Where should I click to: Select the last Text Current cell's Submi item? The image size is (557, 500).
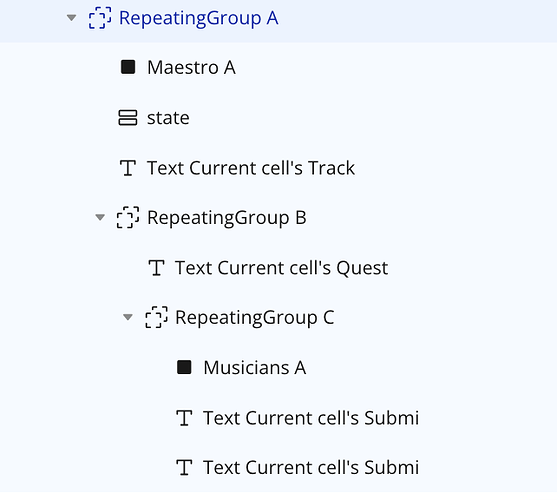tap(311, 467)
